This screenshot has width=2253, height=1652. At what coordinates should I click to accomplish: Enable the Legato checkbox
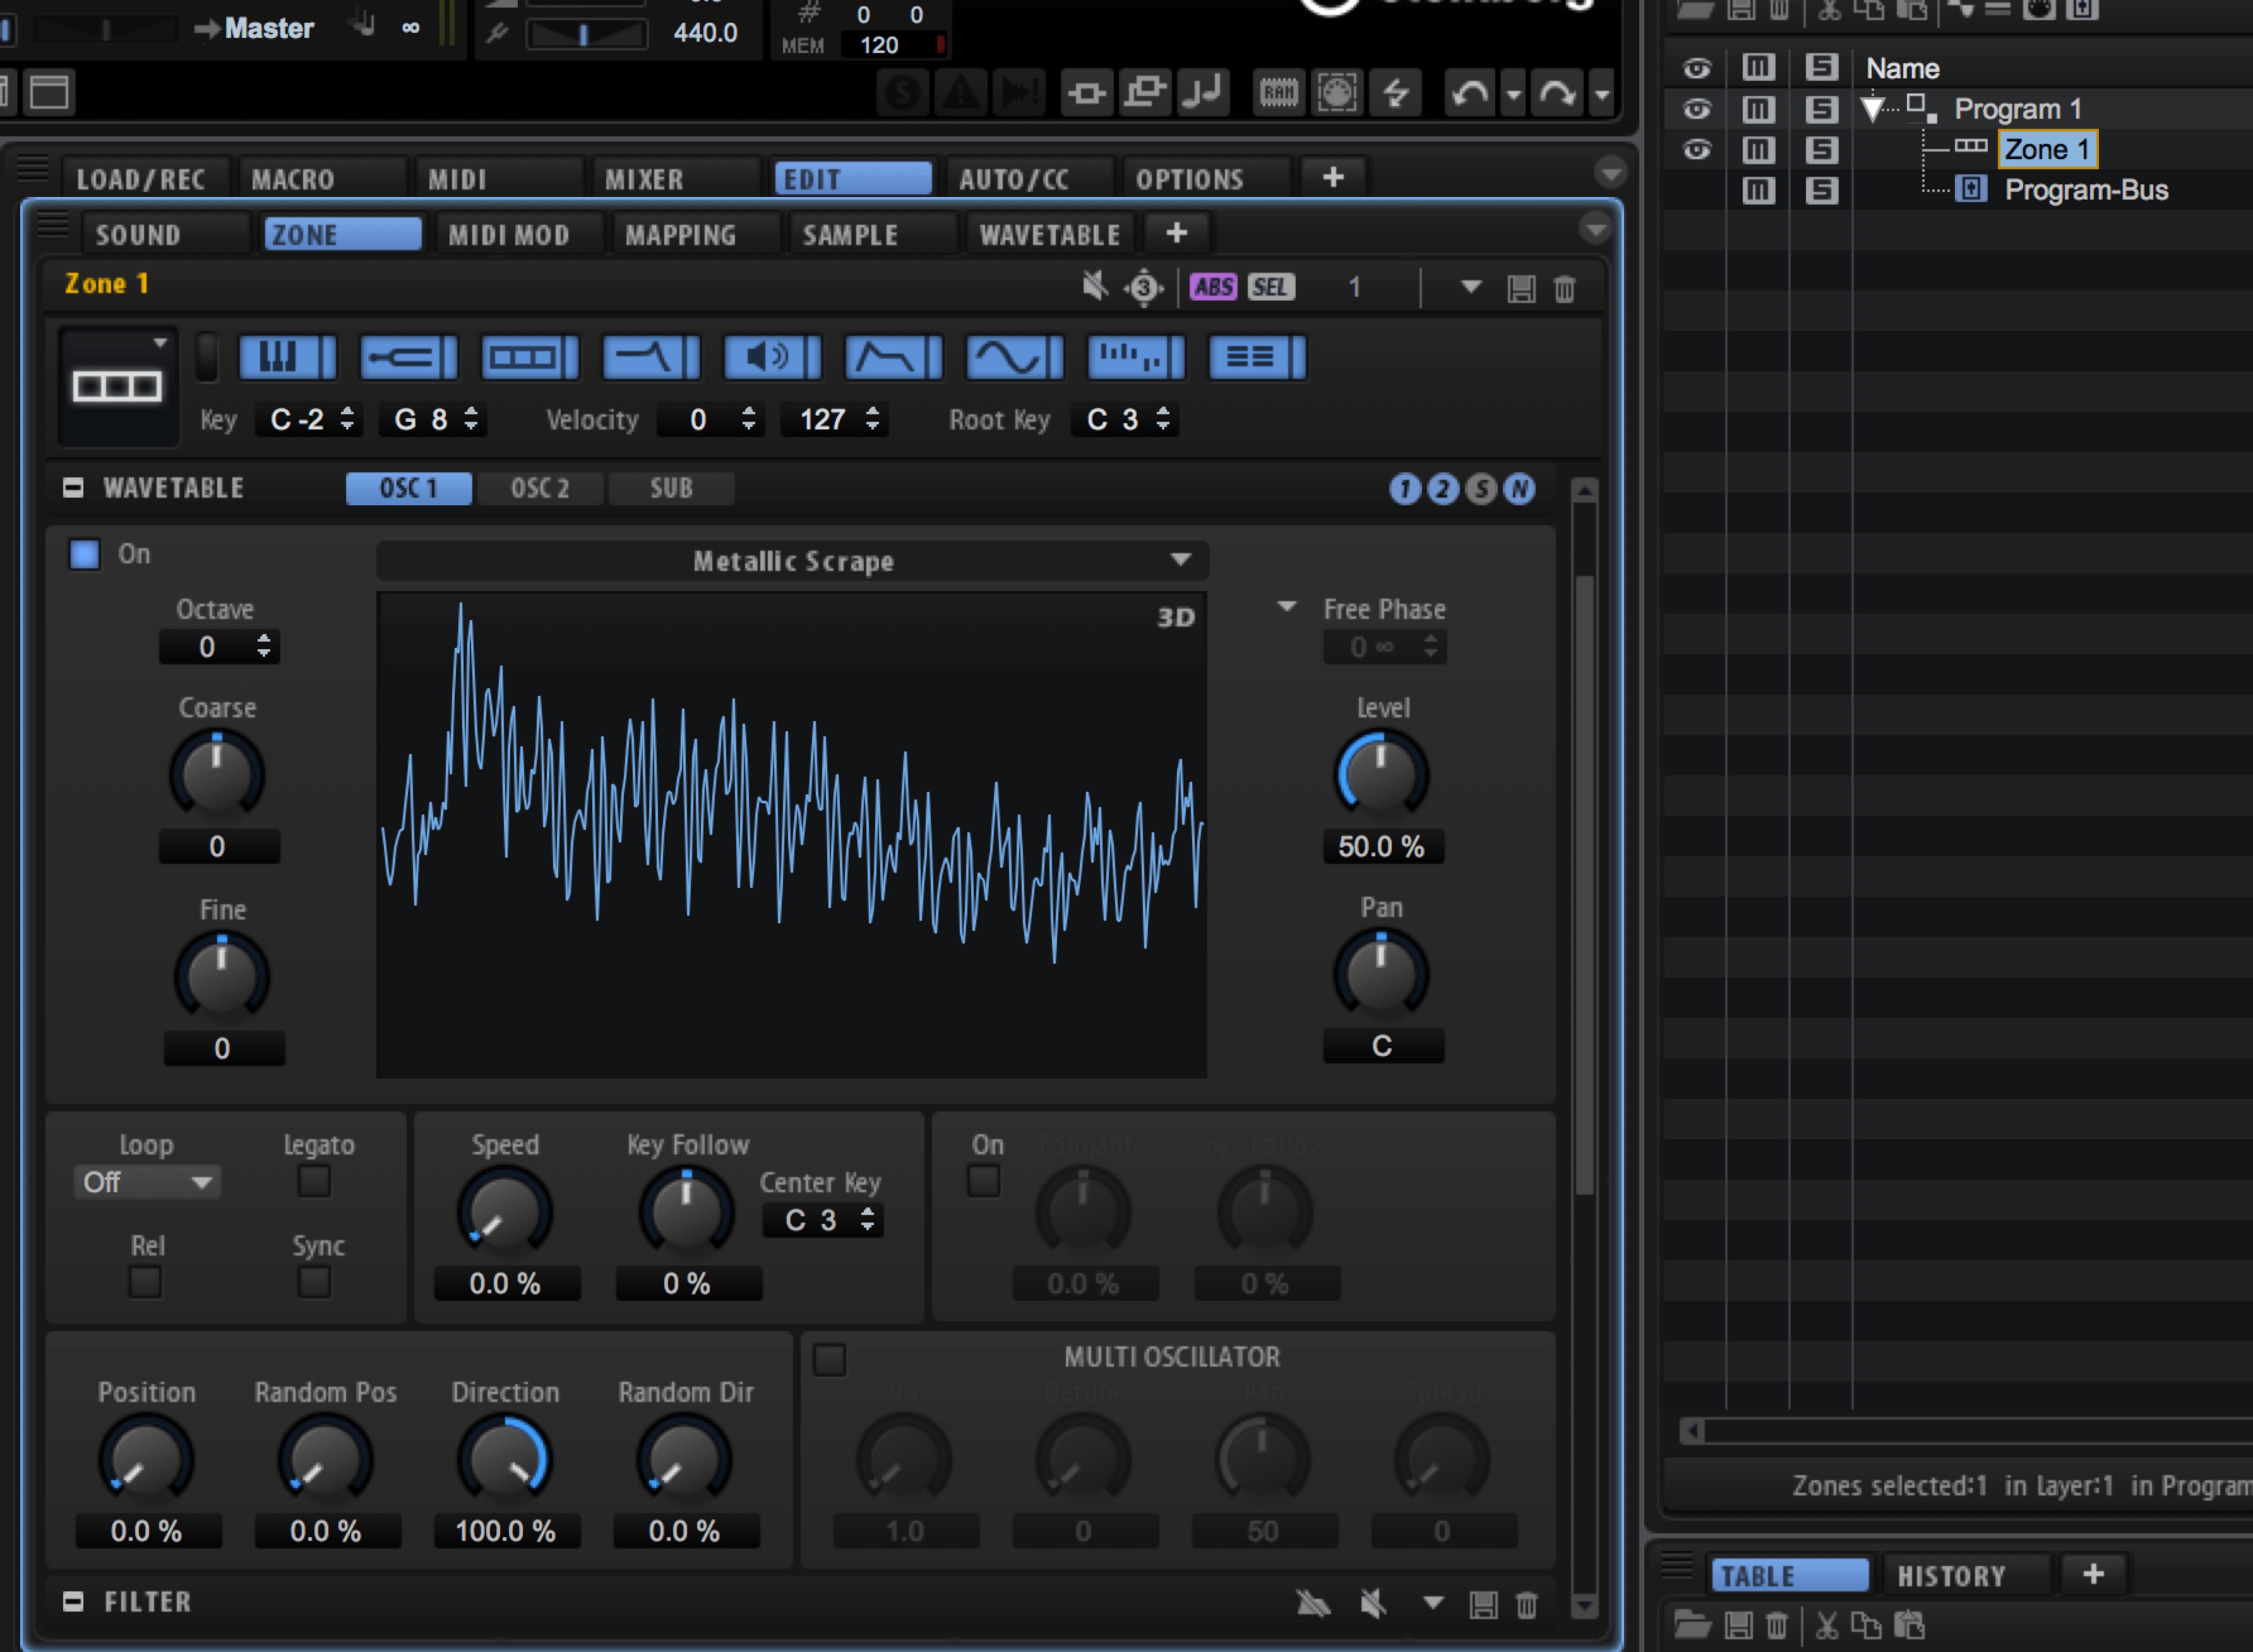coord(314,1181)
